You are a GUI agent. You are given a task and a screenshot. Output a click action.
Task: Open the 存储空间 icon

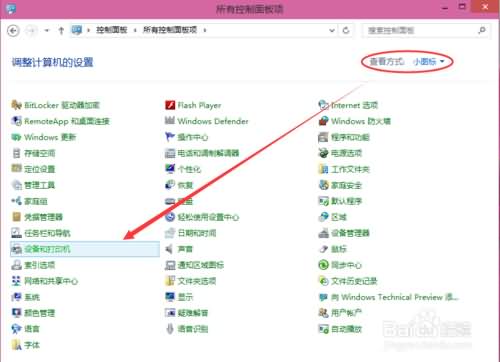(x=16, y=153)
